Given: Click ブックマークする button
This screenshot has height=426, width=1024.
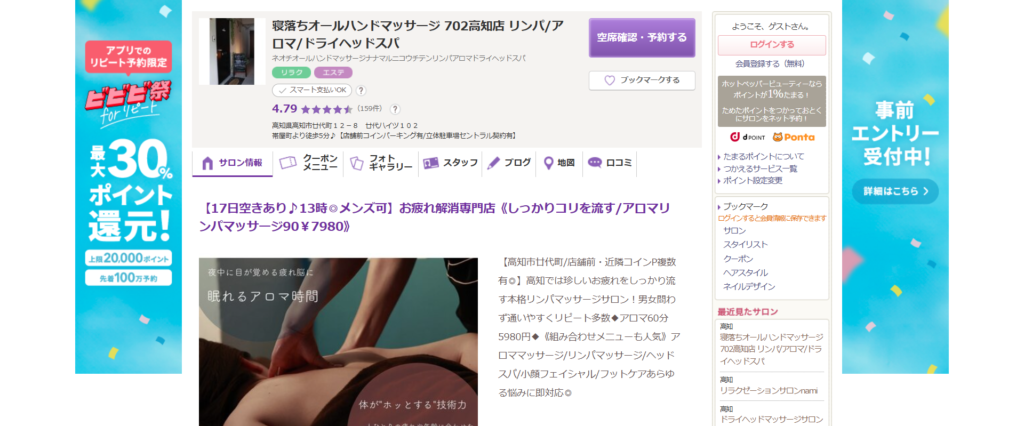Looking at the screenshot, I should pos(642,80).
